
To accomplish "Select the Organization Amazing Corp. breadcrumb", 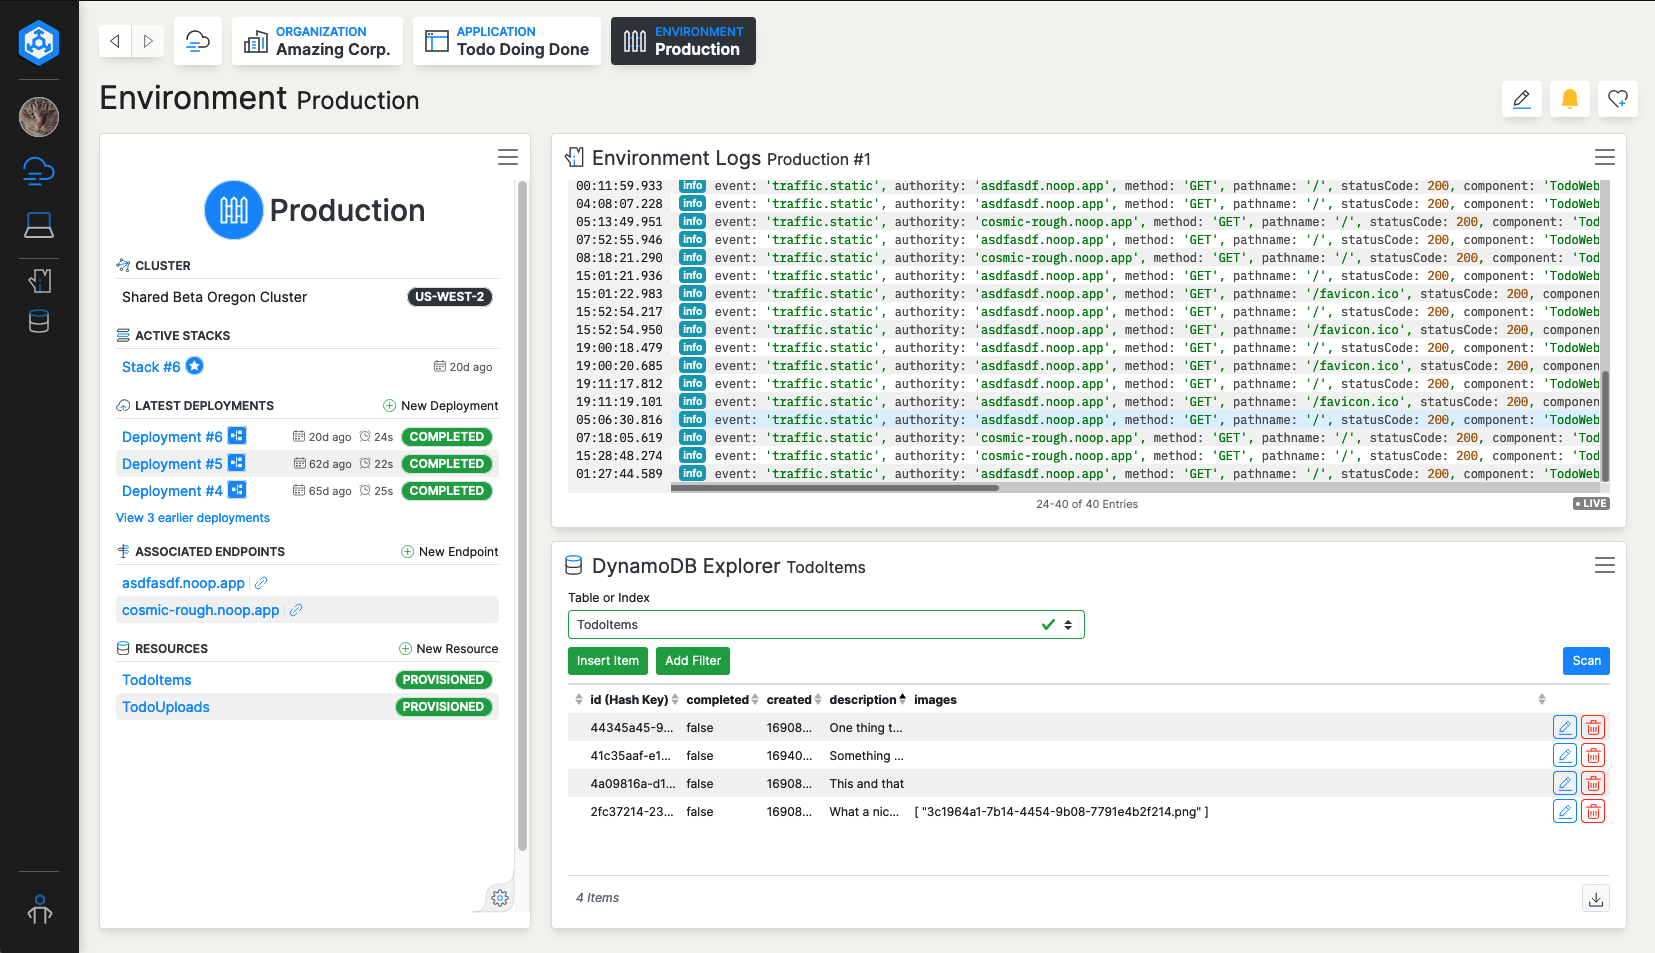I will point(317,41).
